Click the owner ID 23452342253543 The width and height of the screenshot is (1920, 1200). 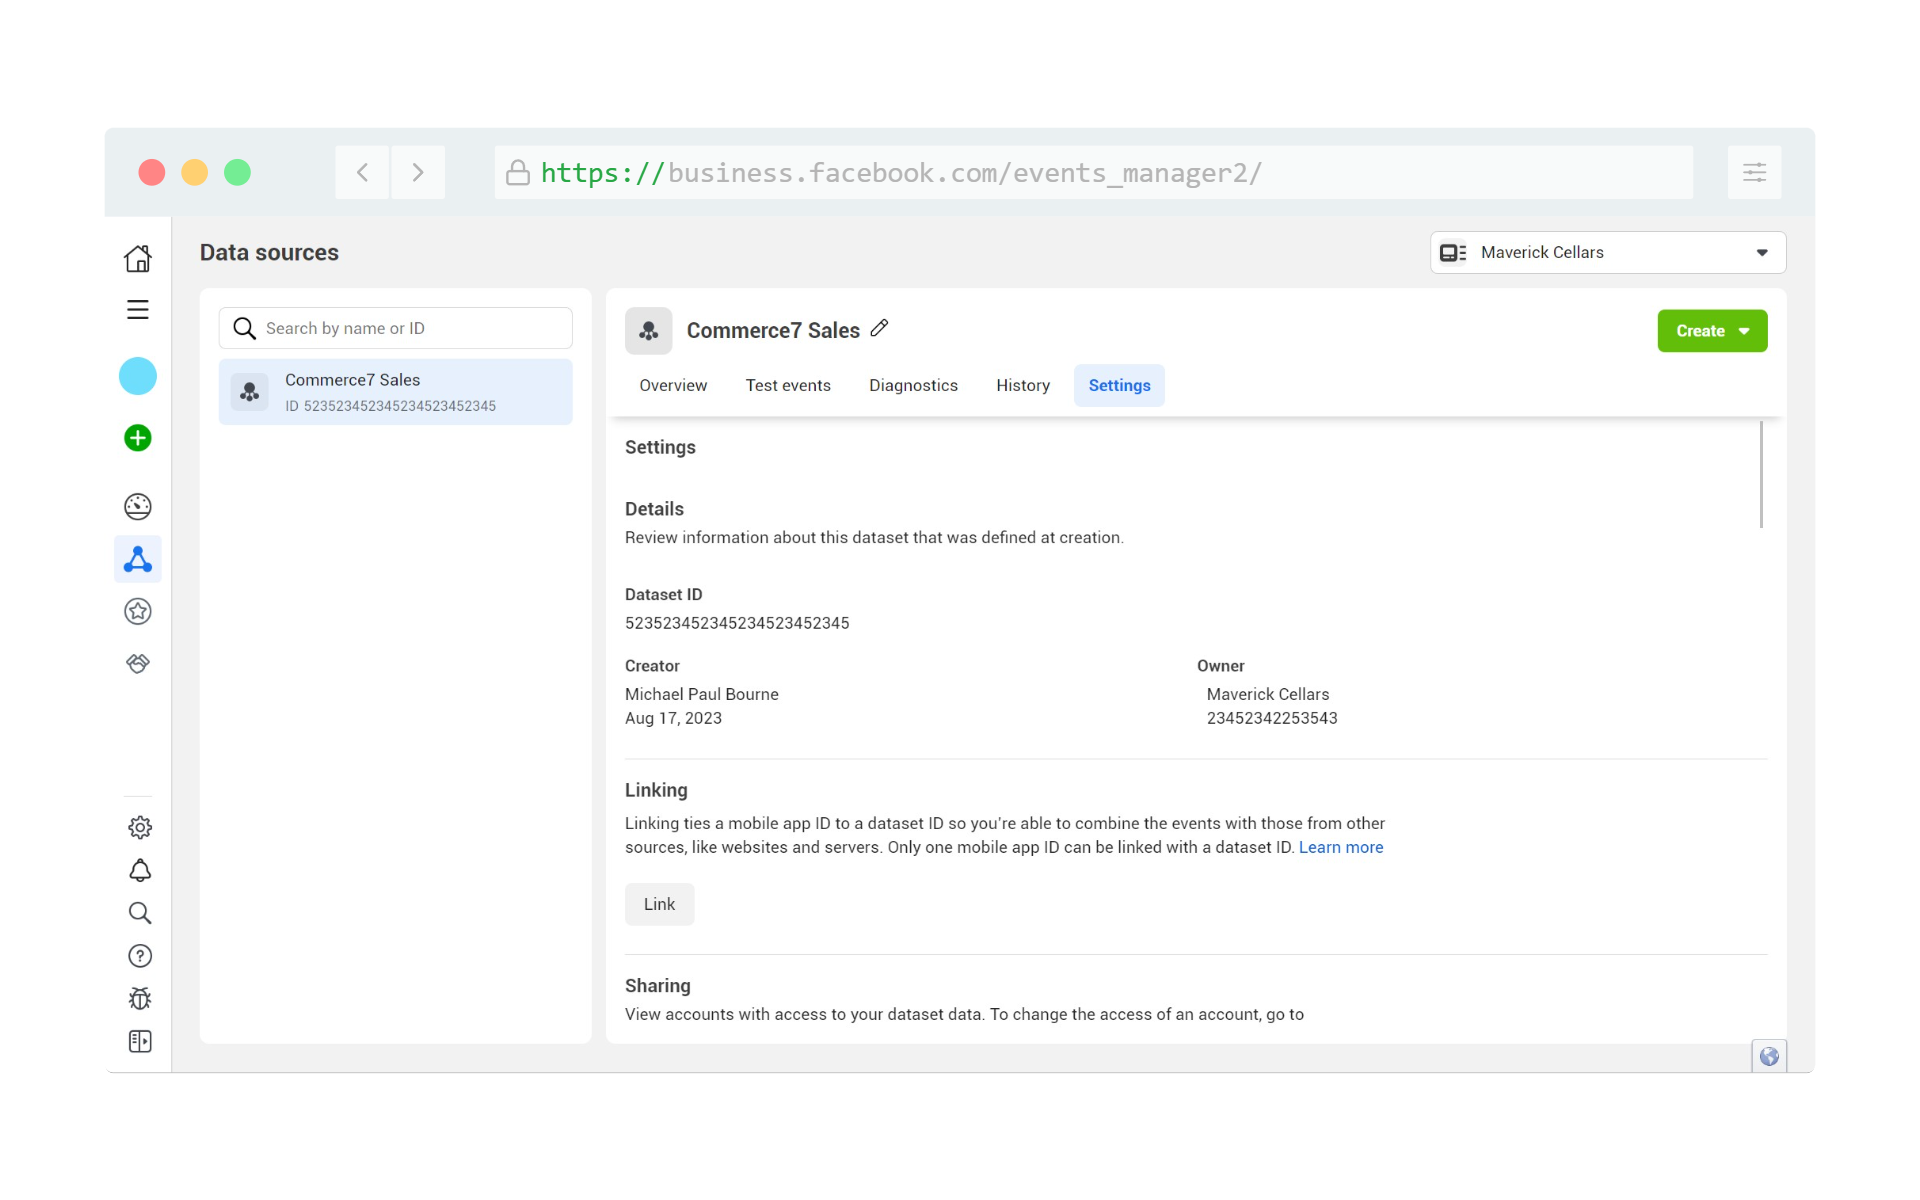click(x=1272, y=718)
